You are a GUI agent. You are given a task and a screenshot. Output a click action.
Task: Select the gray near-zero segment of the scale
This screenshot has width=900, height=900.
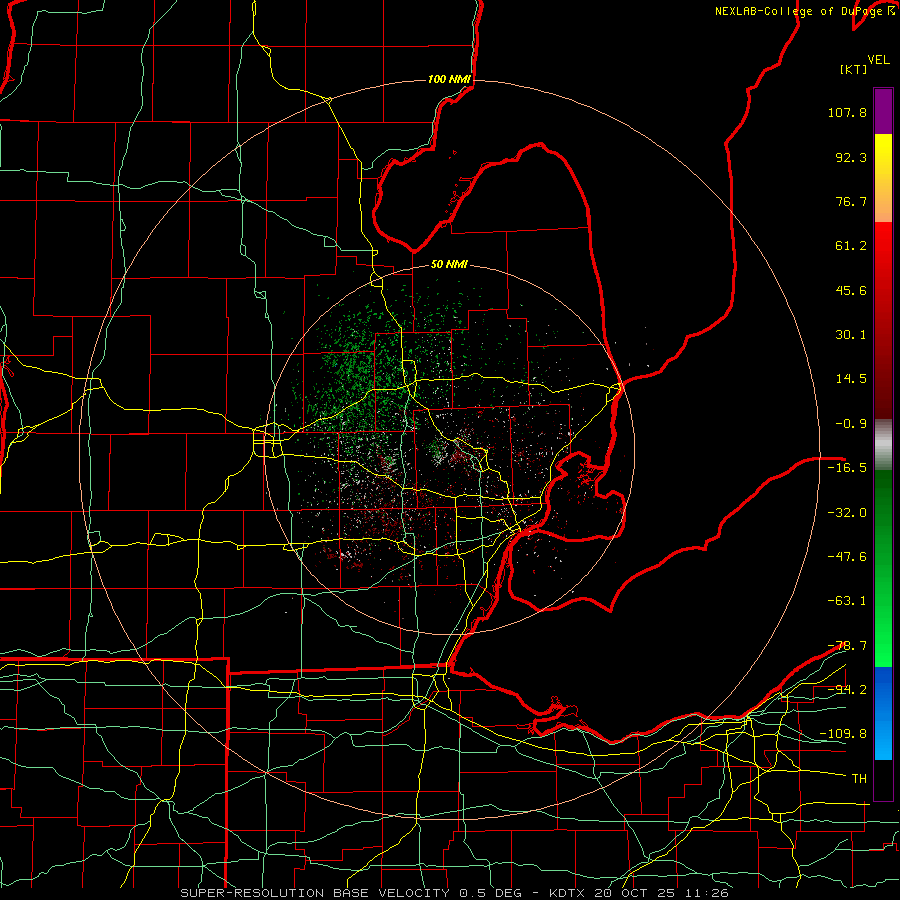tap(883, 445)
